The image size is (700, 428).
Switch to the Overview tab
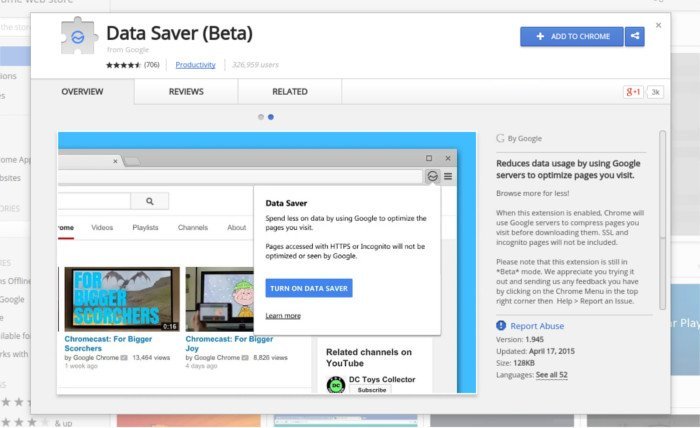pos(82,91)
